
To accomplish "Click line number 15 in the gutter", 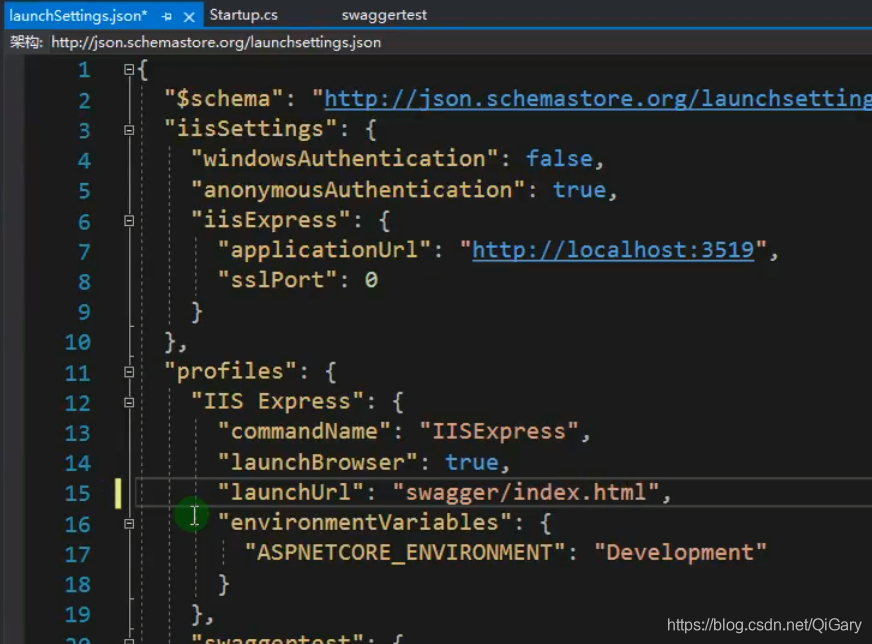I will coord(77,493).
